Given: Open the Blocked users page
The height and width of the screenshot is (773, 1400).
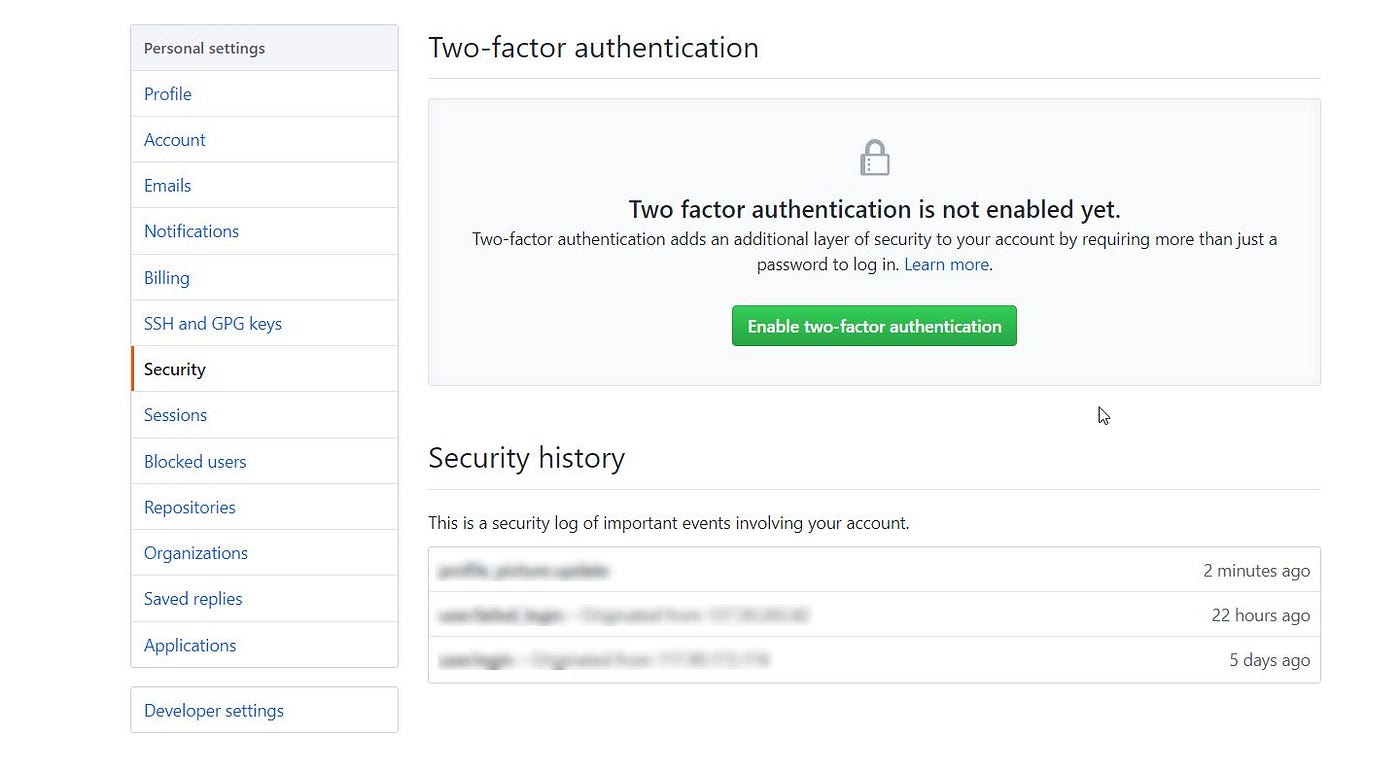Looking at the screenshot, I should point(194,461).
